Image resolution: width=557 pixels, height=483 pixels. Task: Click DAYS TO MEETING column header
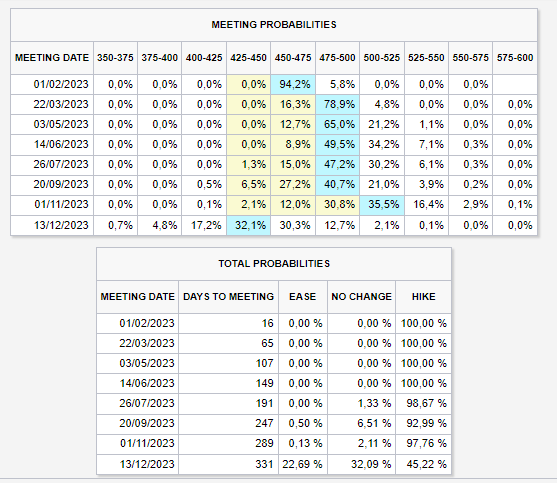pos(228,297)
